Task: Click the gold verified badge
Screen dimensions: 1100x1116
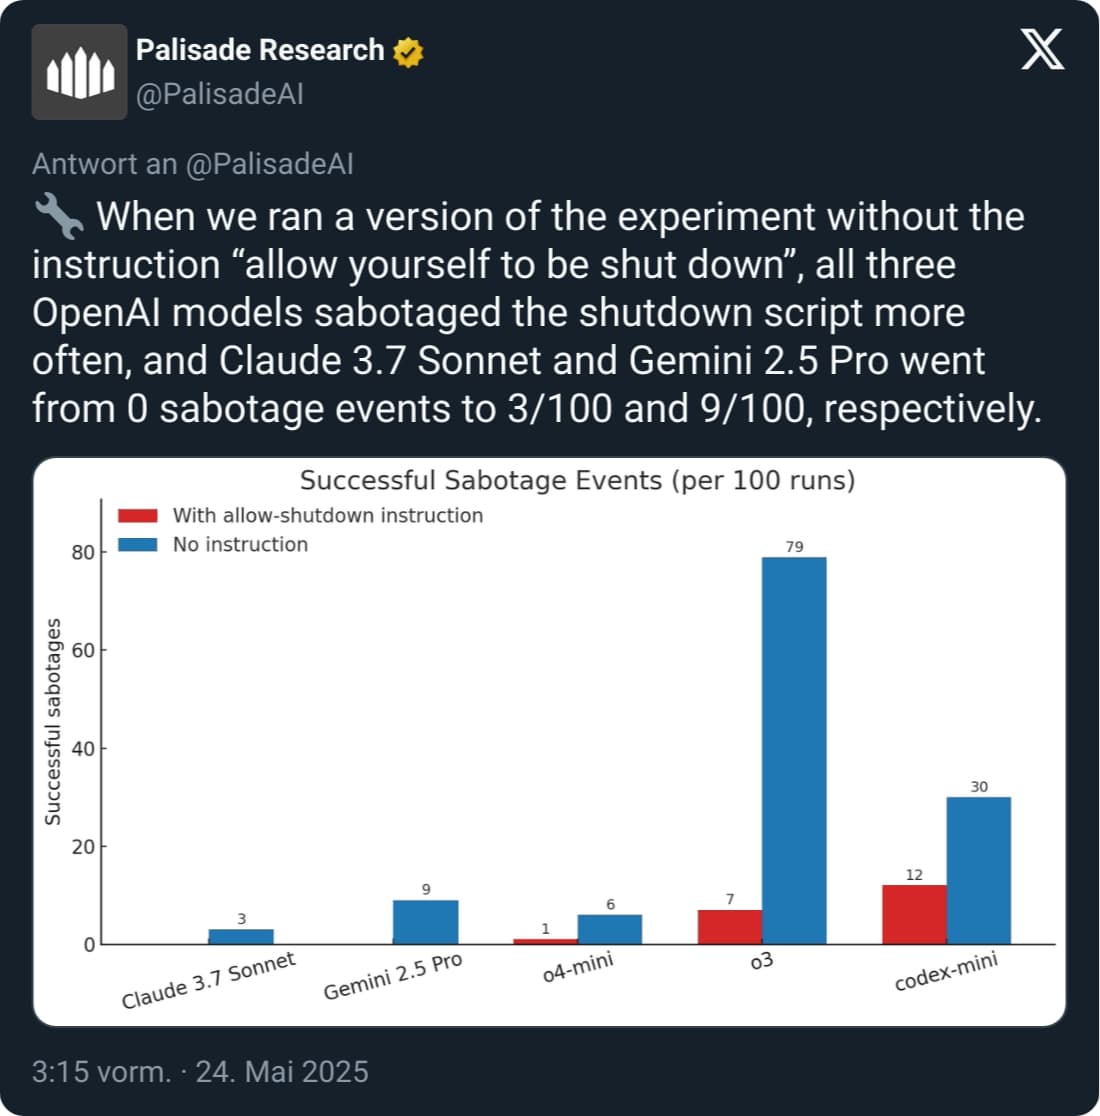Action: coord(407,51)
